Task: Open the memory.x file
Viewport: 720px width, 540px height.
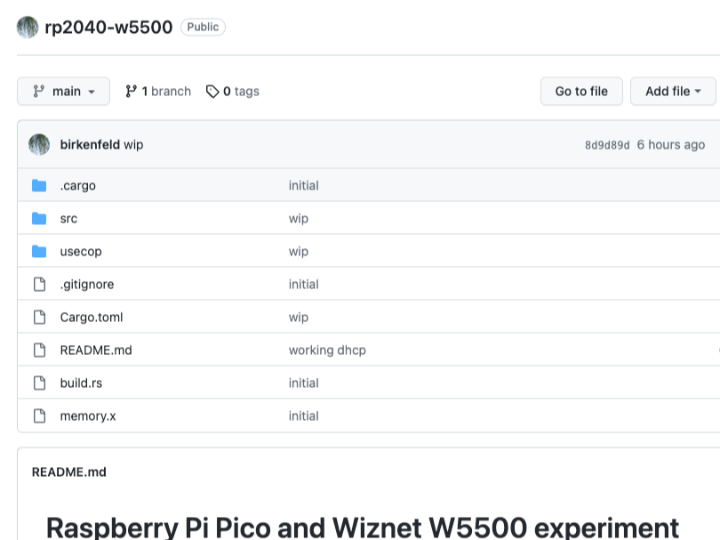Action: pyautogui.click(x=88, y=416)
